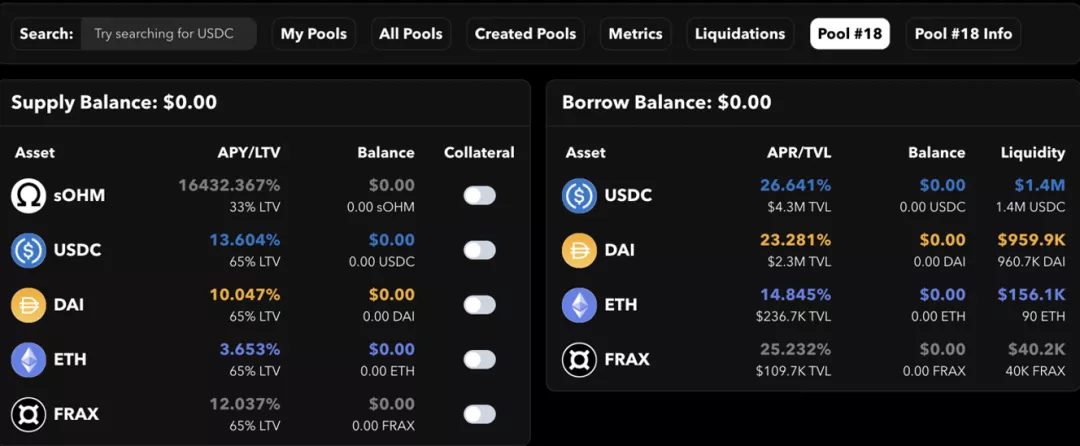This screenshot has width=1080, height=446.
Task: Click the ETH icon in the borrow list
Action: [x=579, y=305]
